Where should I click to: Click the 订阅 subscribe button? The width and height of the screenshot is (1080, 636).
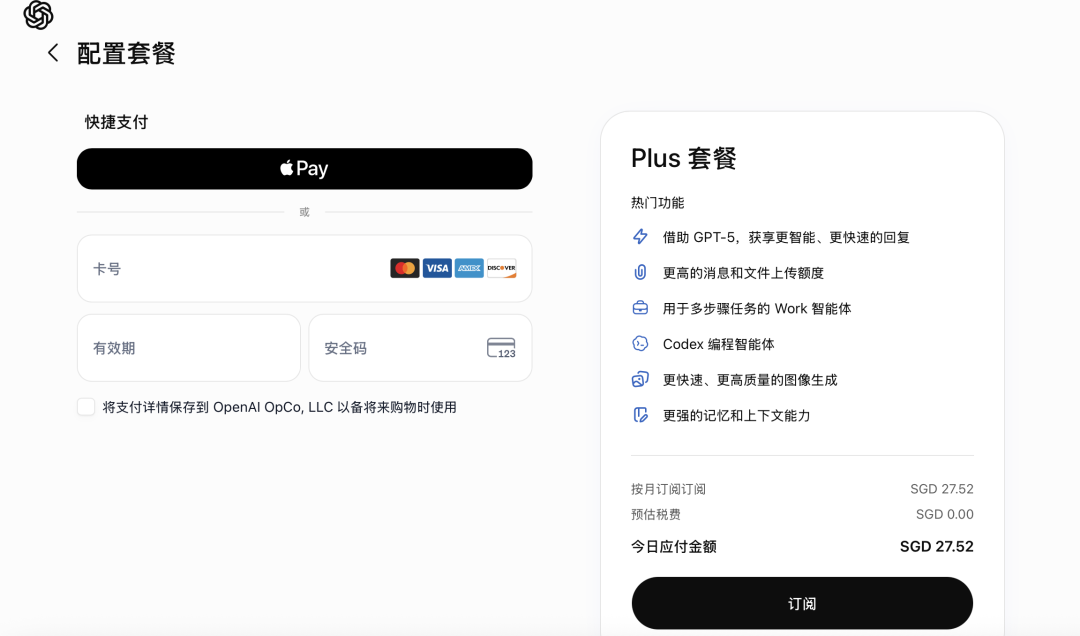802,603
